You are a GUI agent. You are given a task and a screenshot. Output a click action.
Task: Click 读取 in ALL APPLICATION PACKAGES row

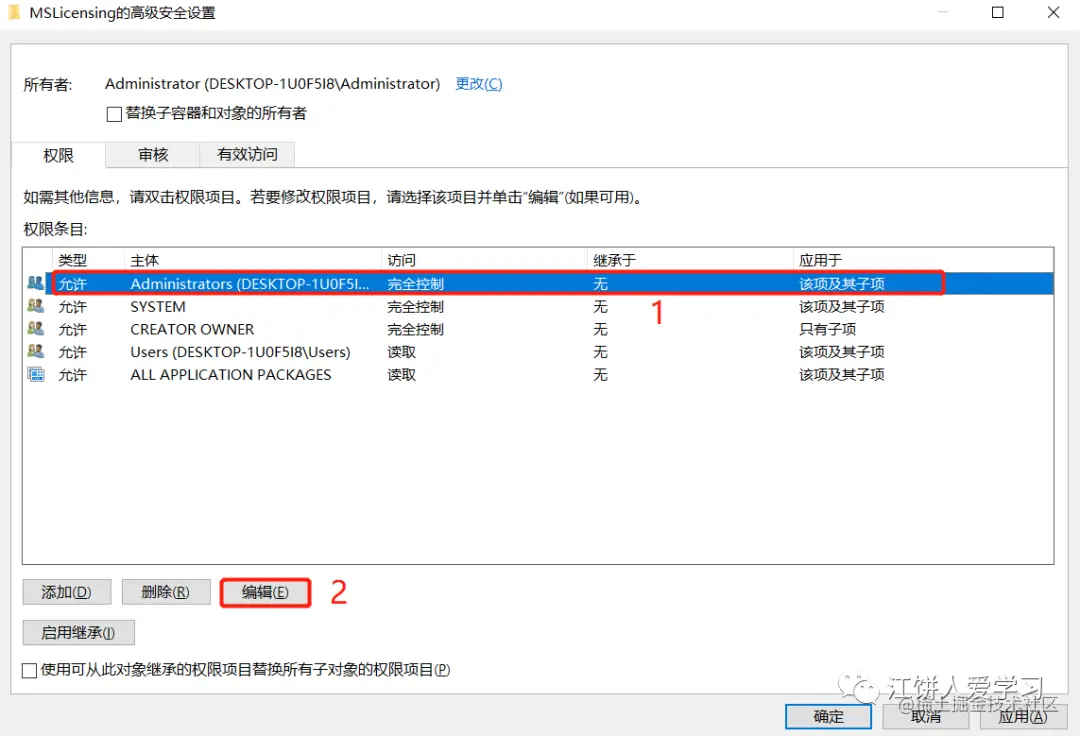click(x=402, y=375)
